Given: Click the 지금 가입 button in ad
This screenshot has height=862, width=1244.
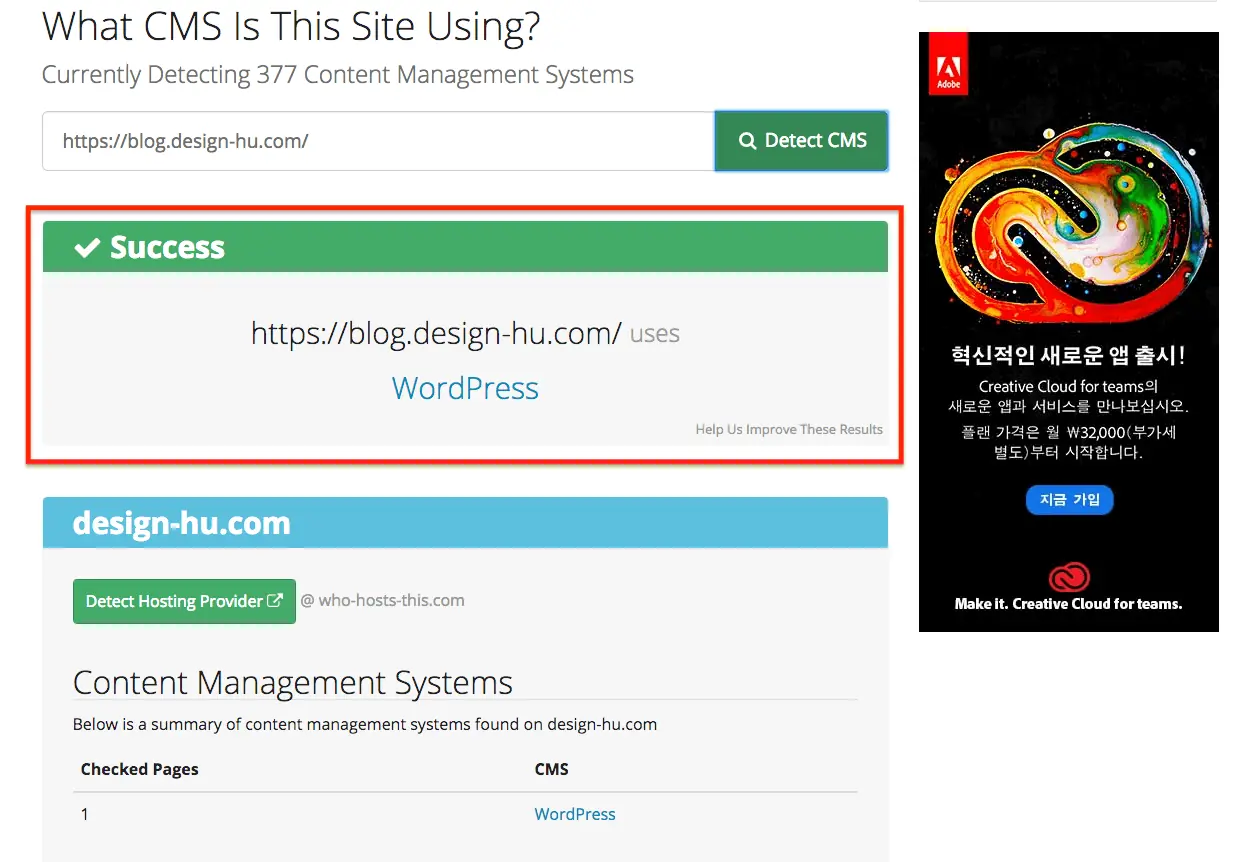Looking at the screenshot, I should click(x=1069, y=500).
